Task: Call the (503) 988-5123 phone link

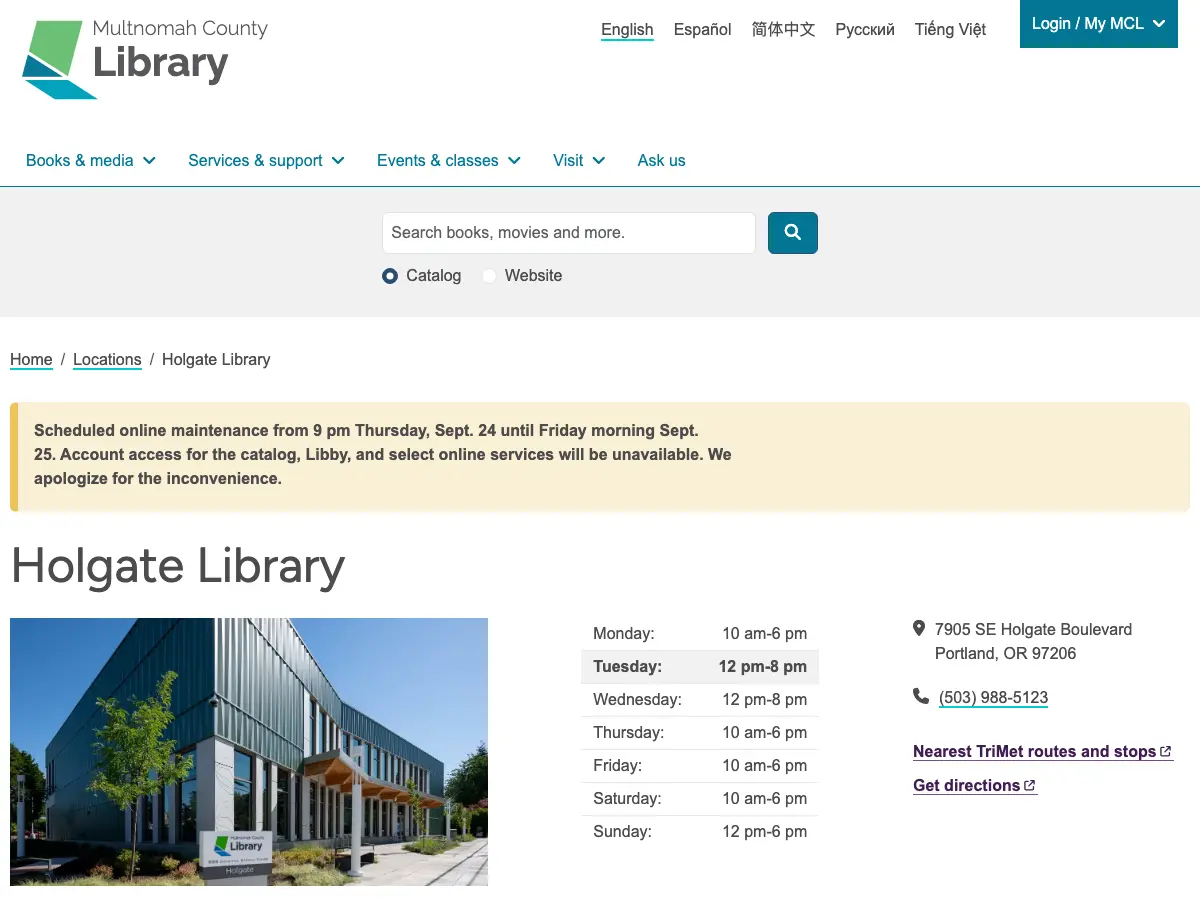Action: 993,698
